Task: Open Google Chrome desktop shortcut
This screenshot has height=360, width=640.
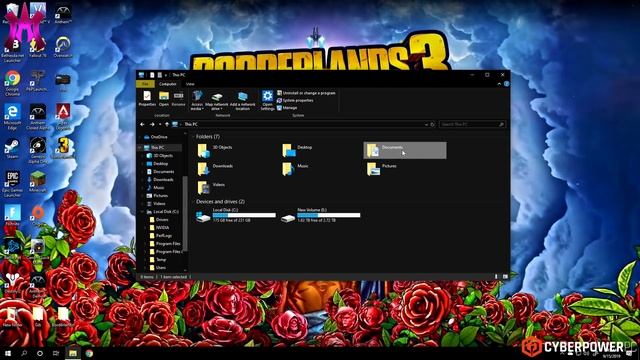Action: tap(12, 83)
